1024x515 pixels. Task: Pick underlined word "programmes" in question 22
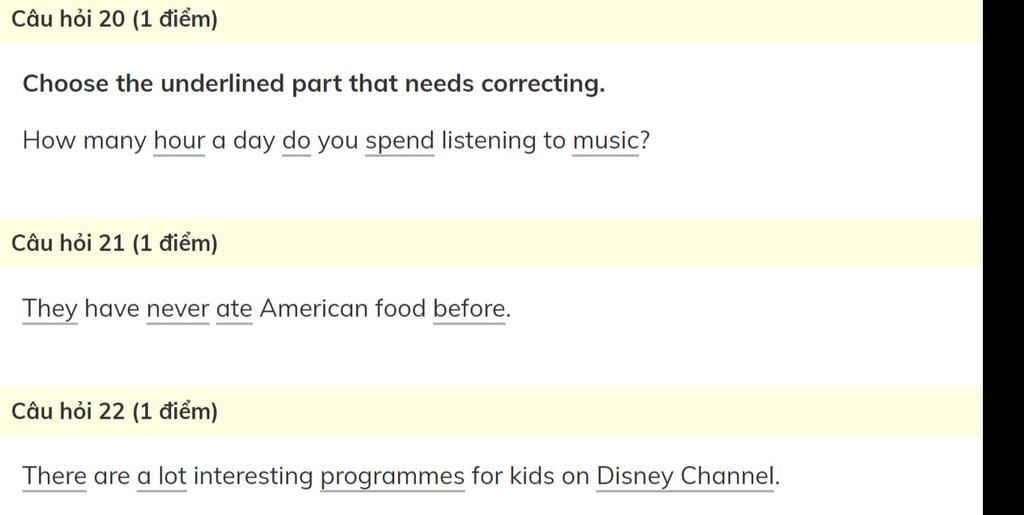pos(392,478)
